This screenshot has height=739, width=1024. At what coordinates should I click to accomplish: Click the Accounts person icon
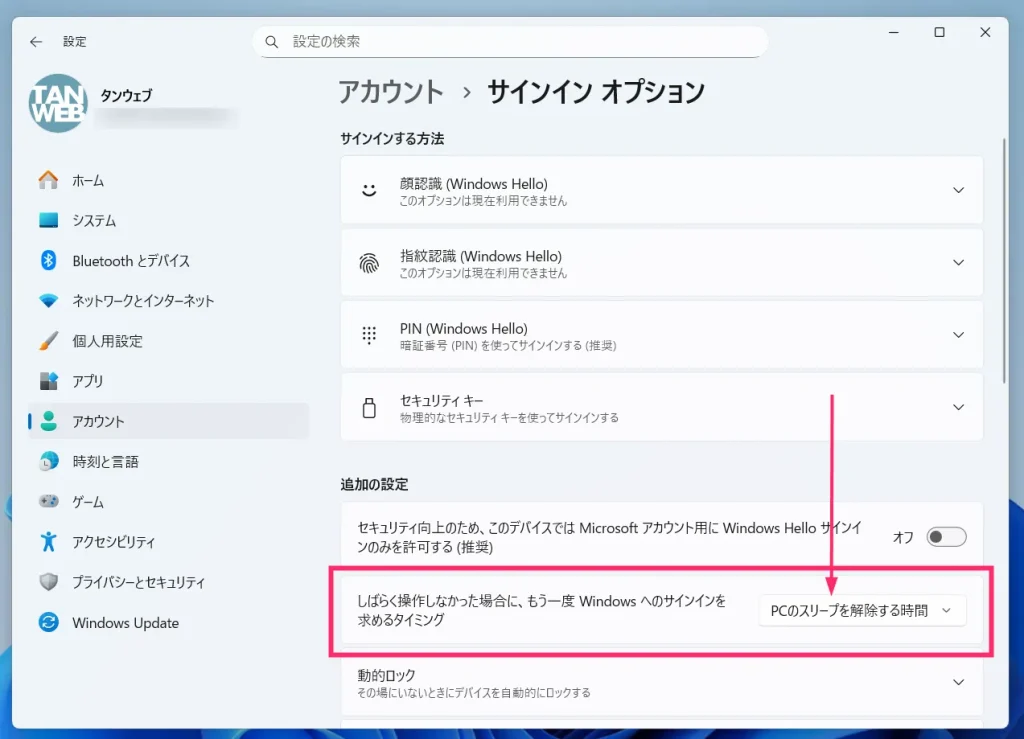48,421
